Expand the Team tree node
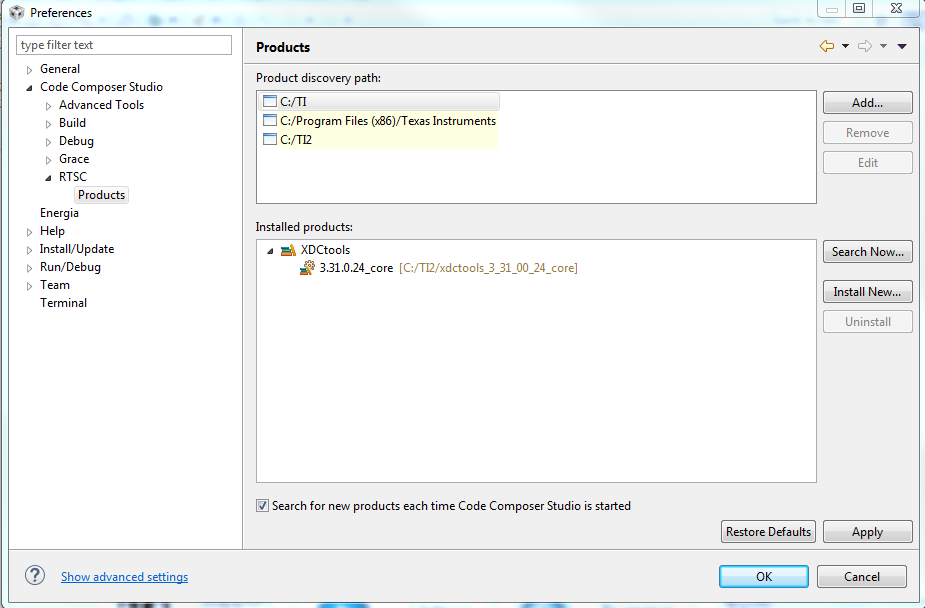The image size is (925, 608). pyautogui.click(x=29, y=286)
